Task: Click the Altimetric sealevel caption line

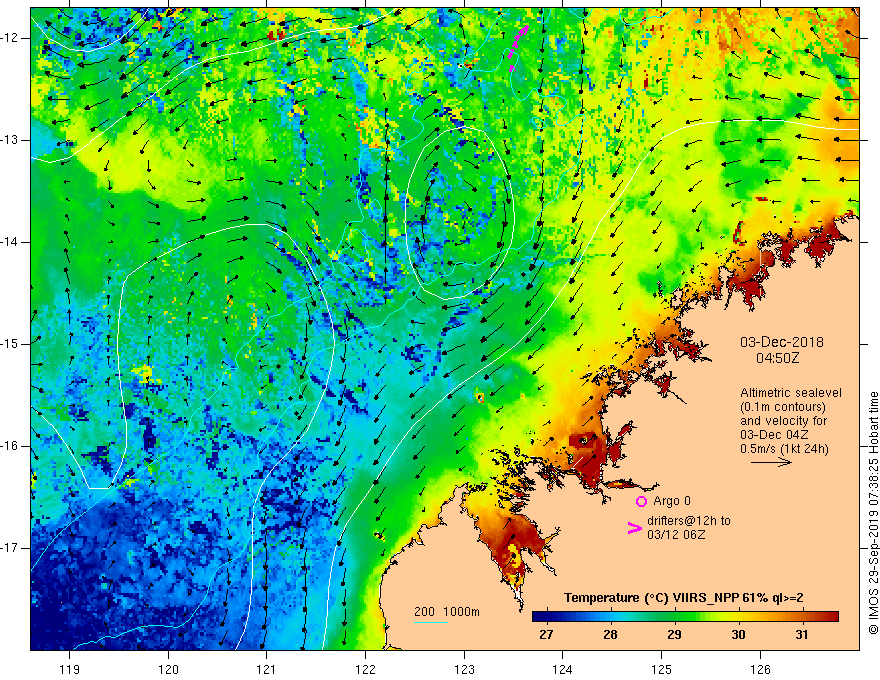Action: 791,393
